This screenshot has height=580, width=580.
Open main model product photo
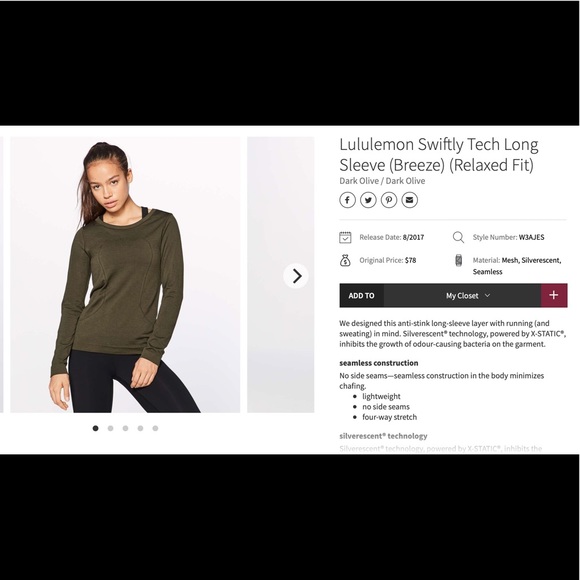[x=125, y=275]
